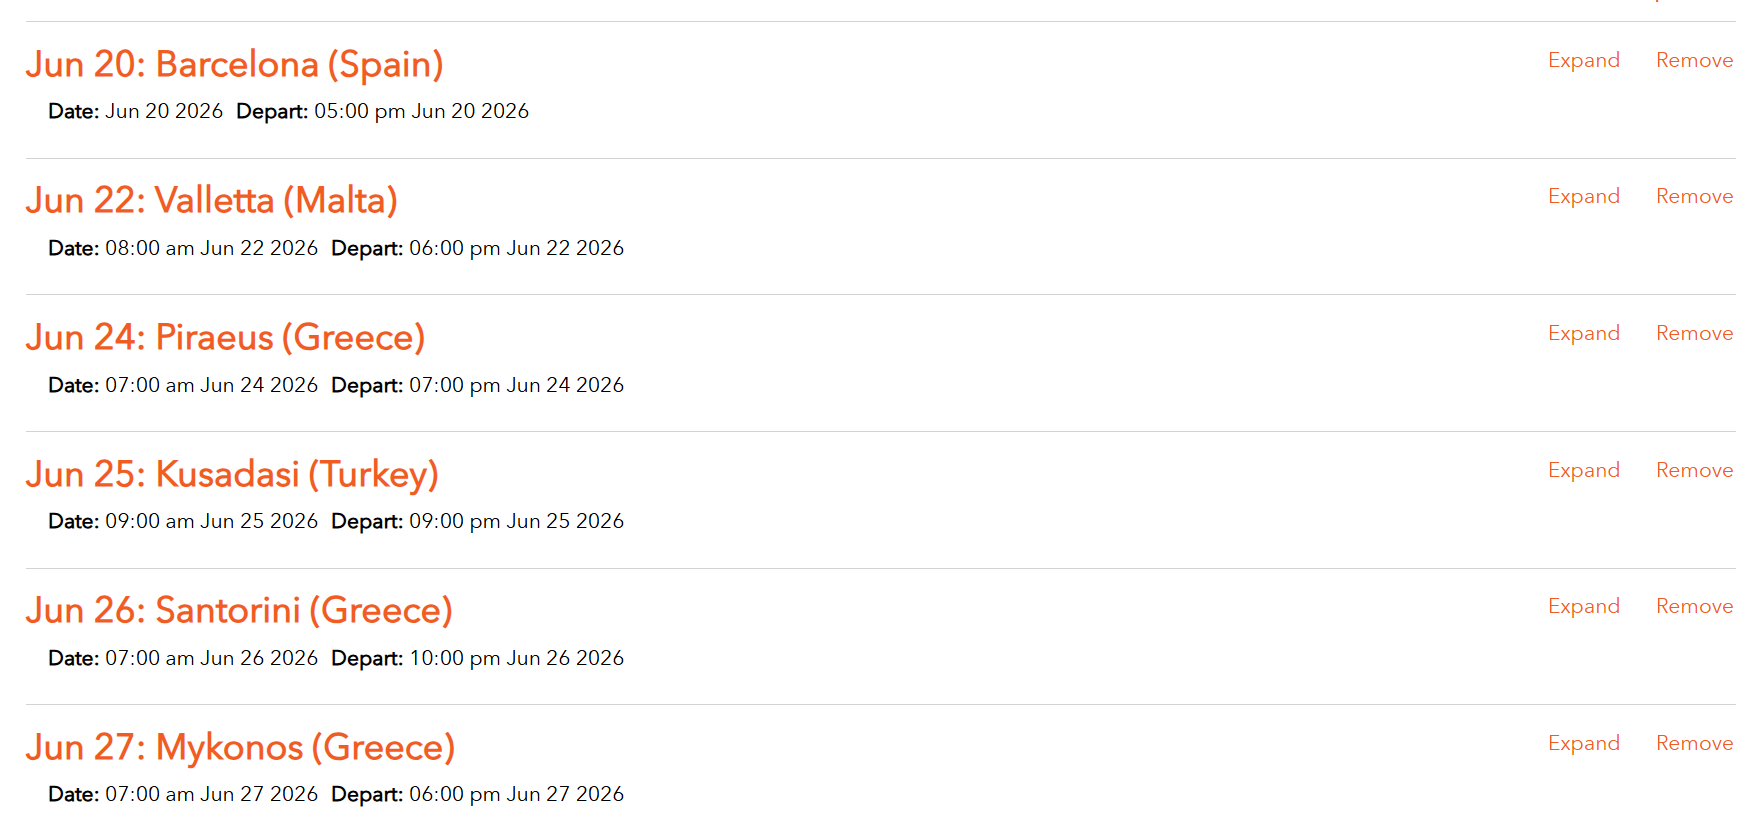The height and width of the screenshot is (835, 1759).
Task: Expand the Jun 26 Santorini entry
Action: [x=1583, y=606]
